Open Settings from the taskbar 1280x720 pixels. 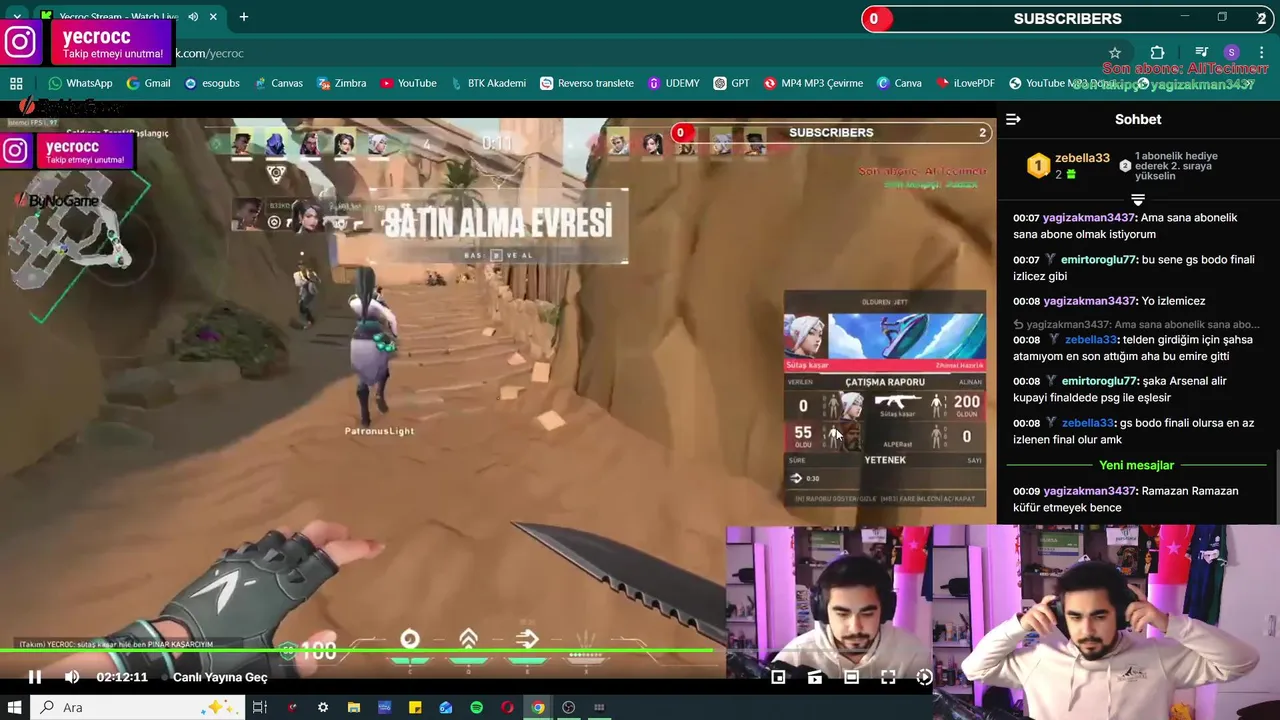(x=323, y=707)
